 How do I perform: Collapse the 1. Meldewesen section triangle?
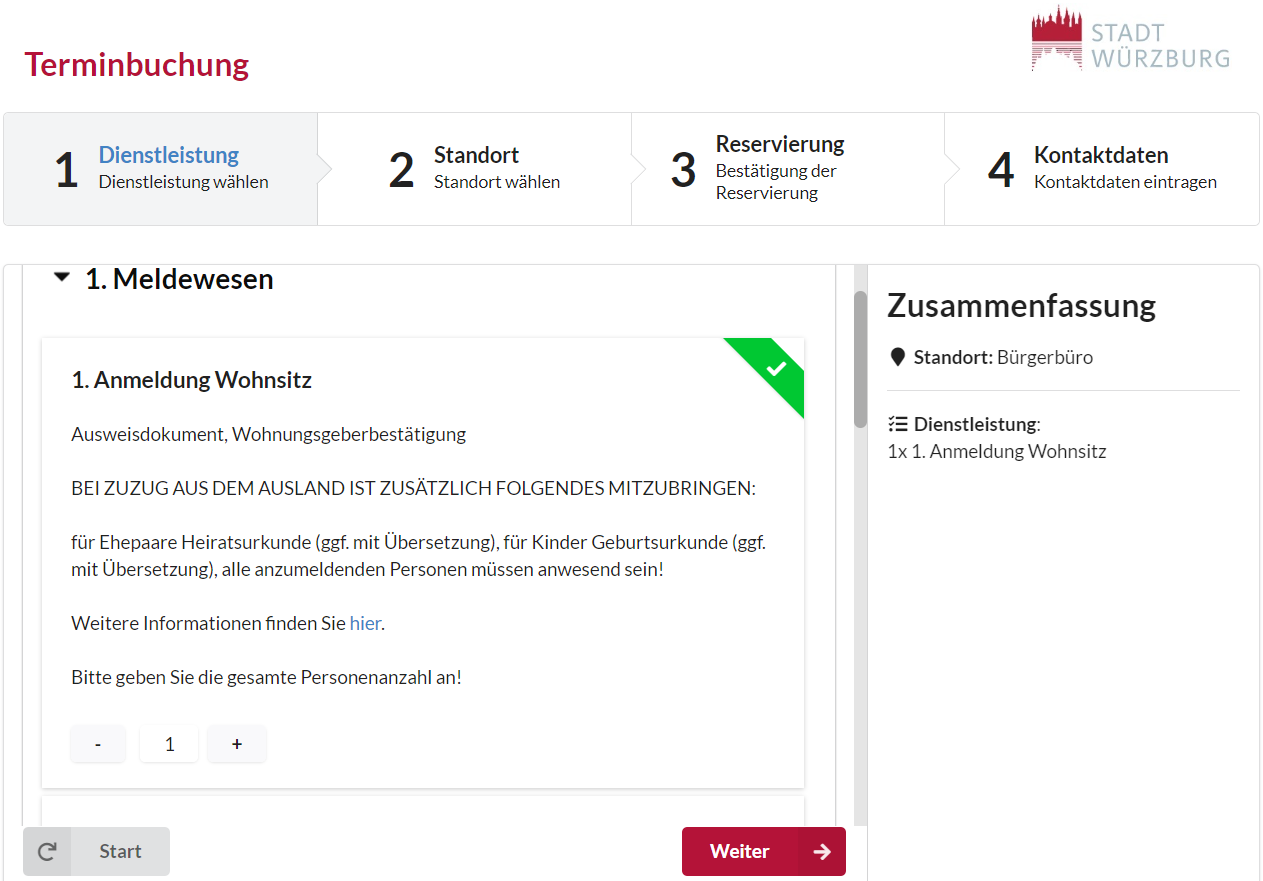62,278
